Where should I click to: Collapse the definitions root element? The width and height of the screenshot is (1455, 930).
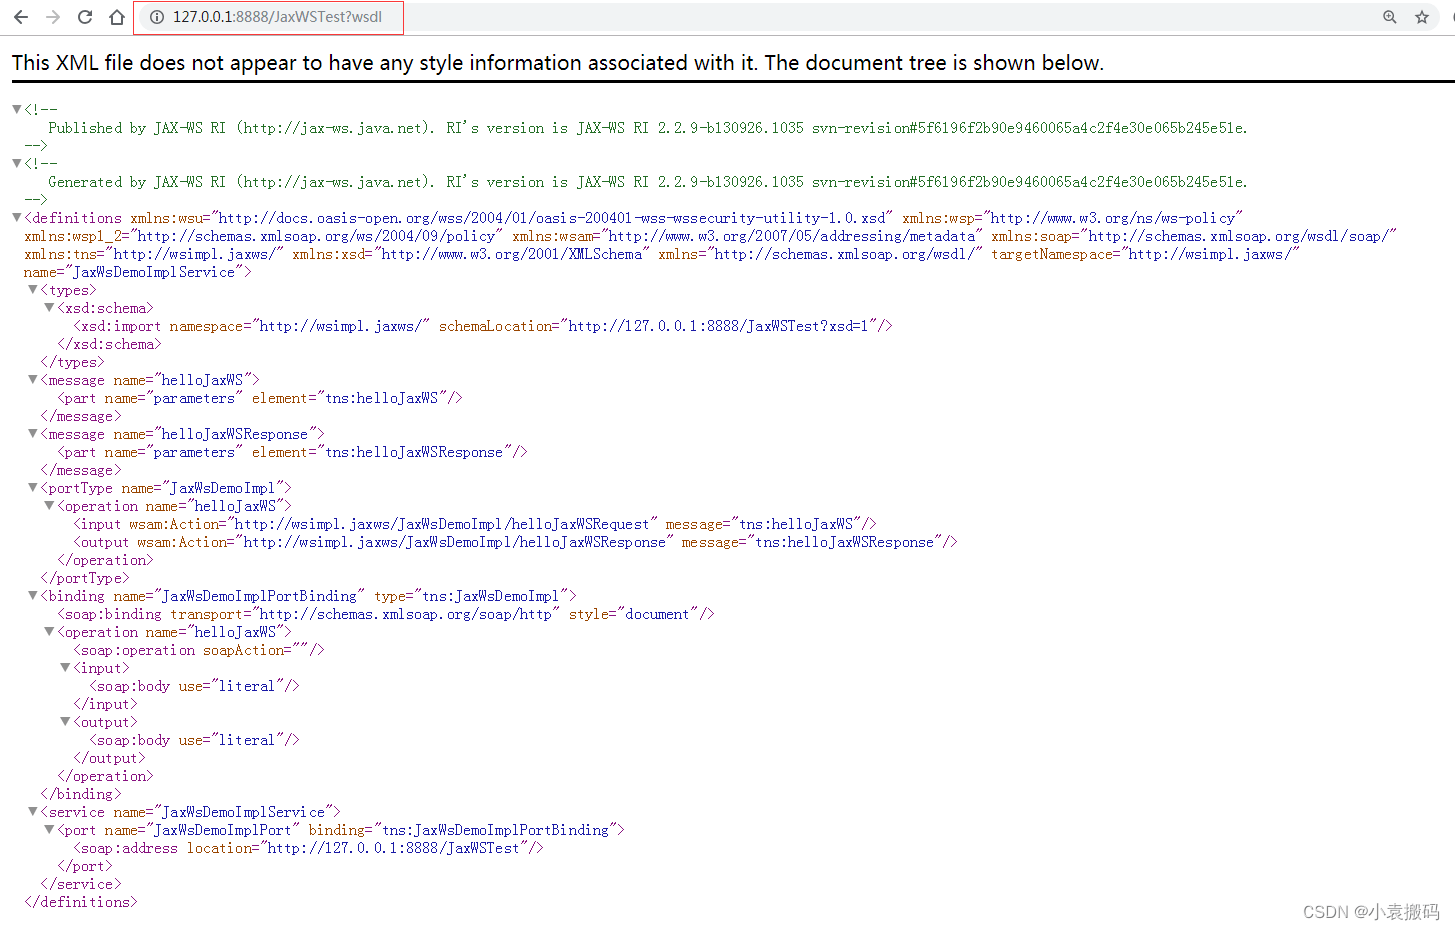click(17, 217)
